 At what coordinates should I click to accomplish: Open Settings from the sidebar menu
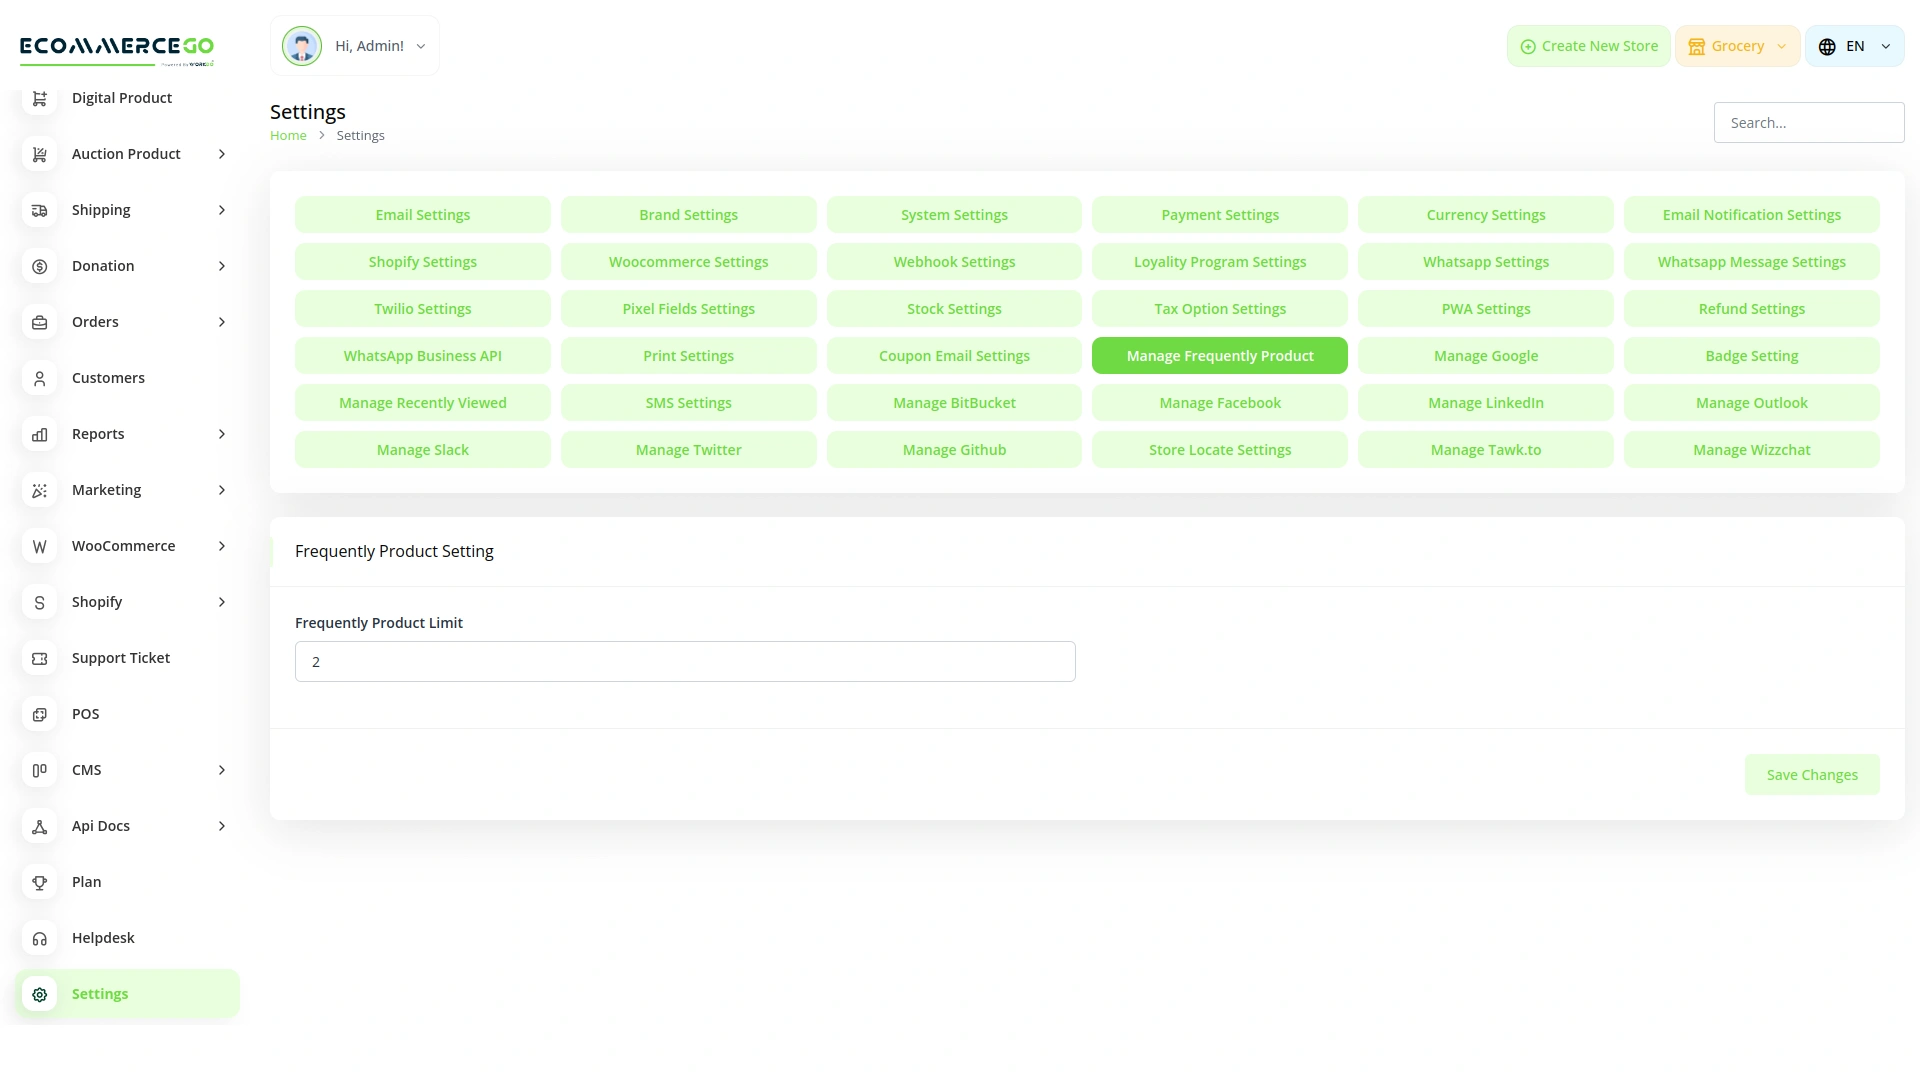point(100,993)
